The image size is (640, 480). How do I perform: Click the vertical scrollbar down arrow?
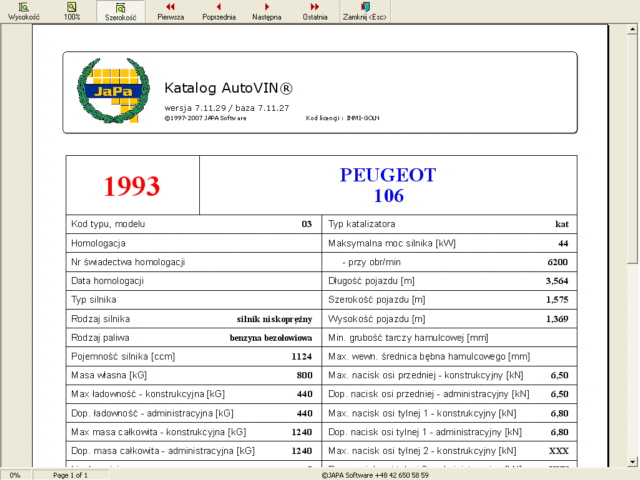click(x=633, y=461)
